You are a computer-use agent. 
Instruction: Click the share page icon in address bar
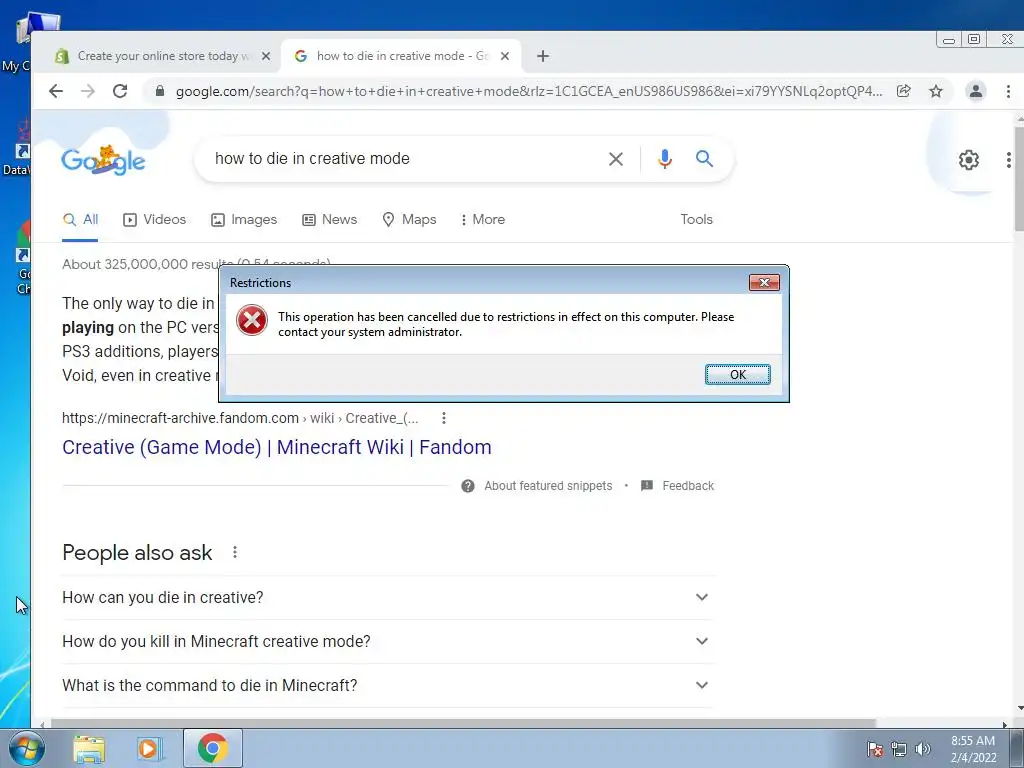click(903, 91)
